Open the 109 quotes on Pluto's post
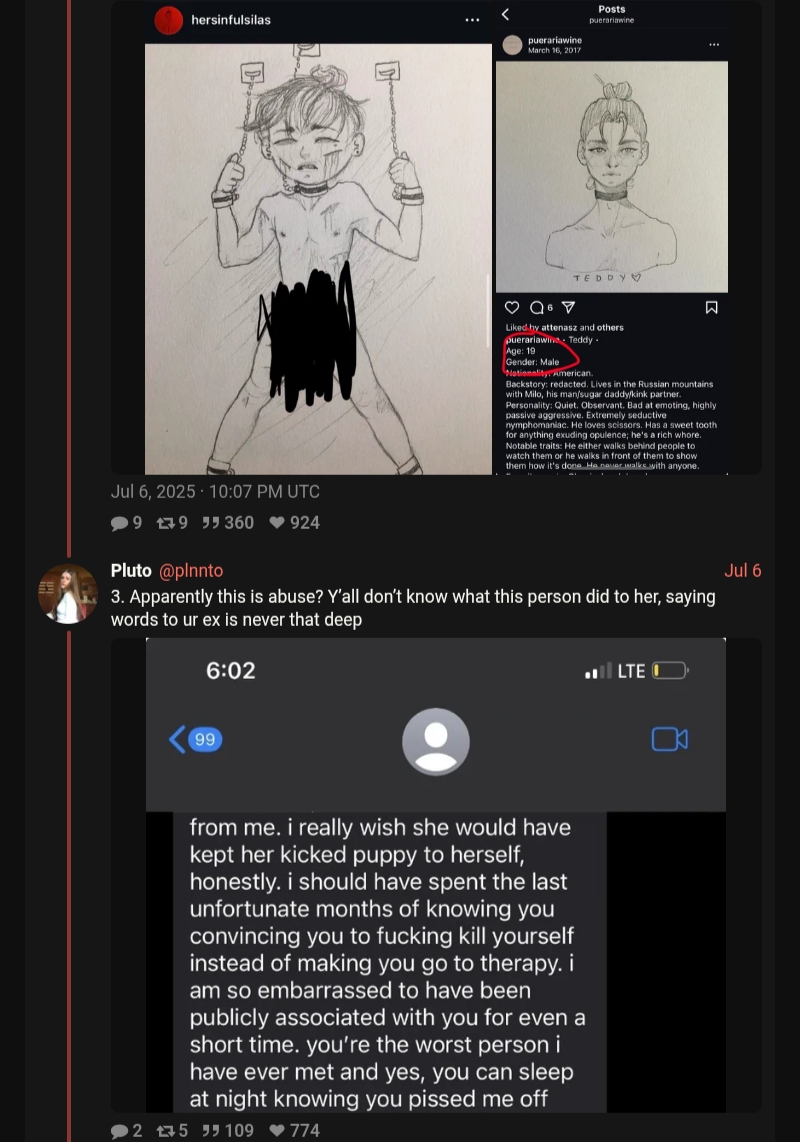 pyautogui.click(x=211, y=1131)
